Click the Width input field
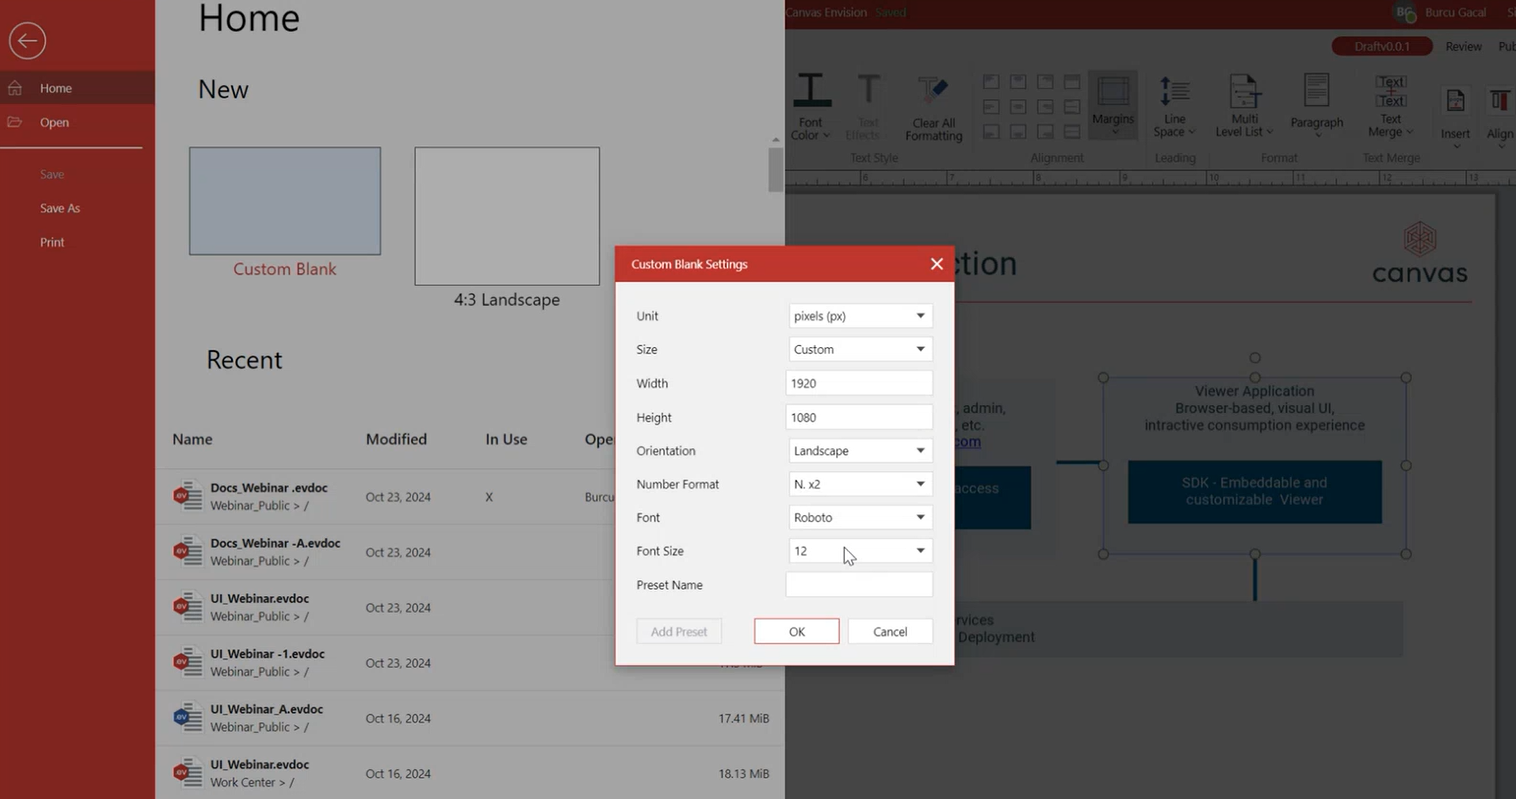The height and width of the screenshot is (799, 1516). click(858, 383)
